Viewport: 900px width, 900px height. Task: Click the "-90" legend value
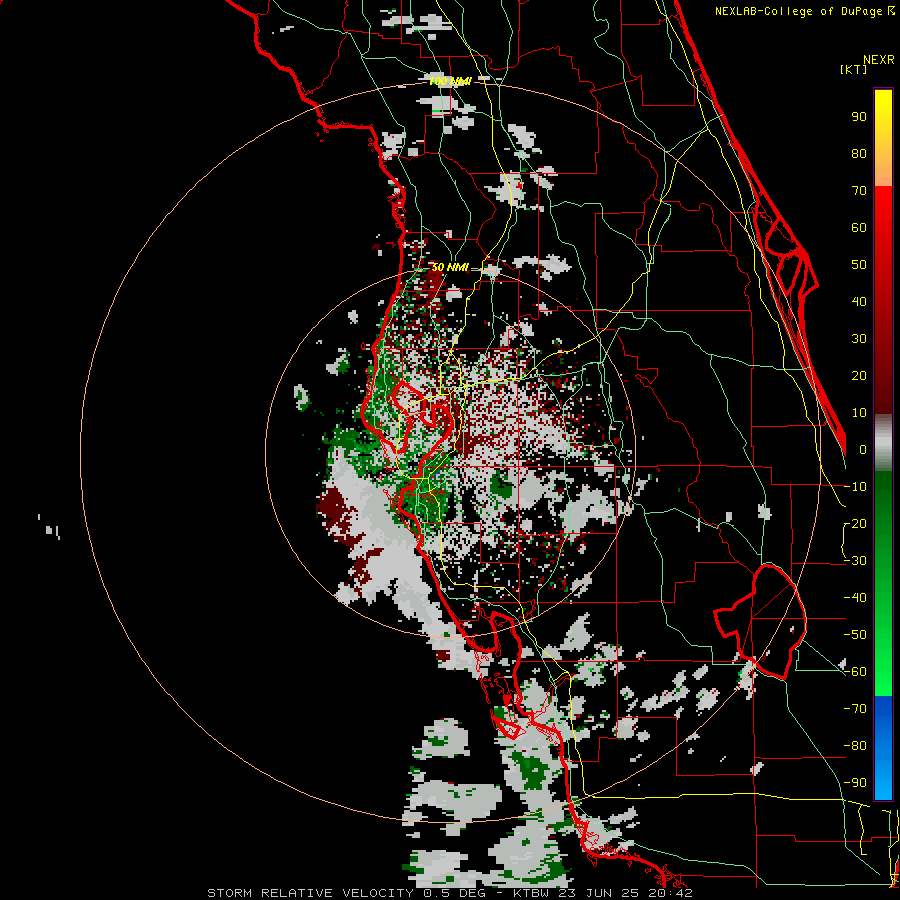[x=855, y=783]
